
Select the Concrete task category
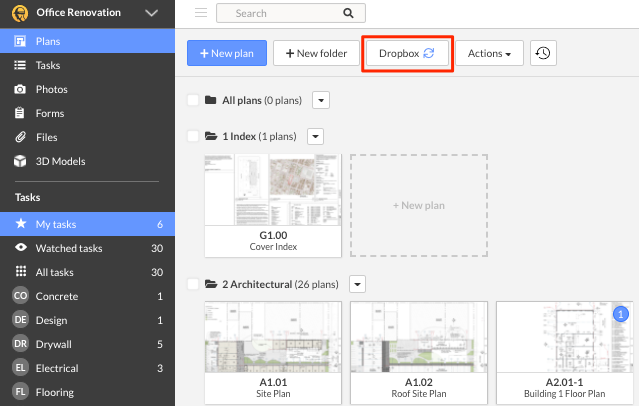(x=87, y=296)
